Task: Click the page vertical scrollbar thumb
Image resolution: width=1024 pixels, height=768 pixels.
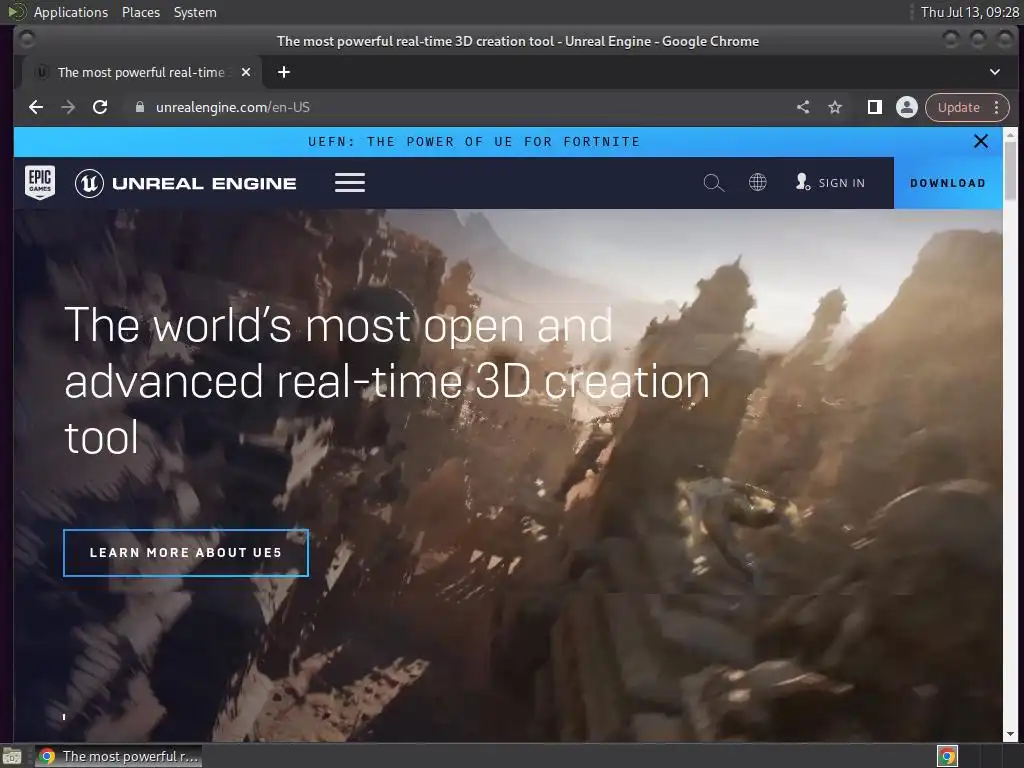Action: 1010,171
